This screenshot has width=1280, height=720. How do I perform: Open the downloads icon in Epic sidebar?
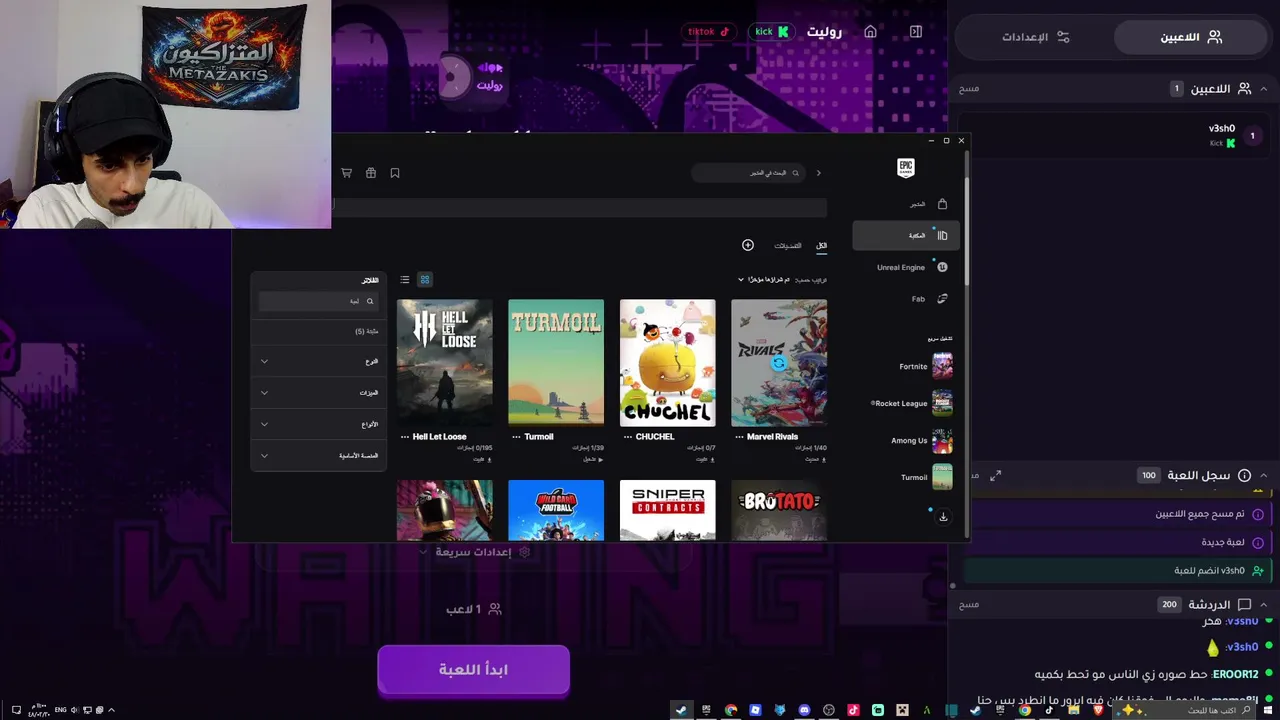pos(942,517)
